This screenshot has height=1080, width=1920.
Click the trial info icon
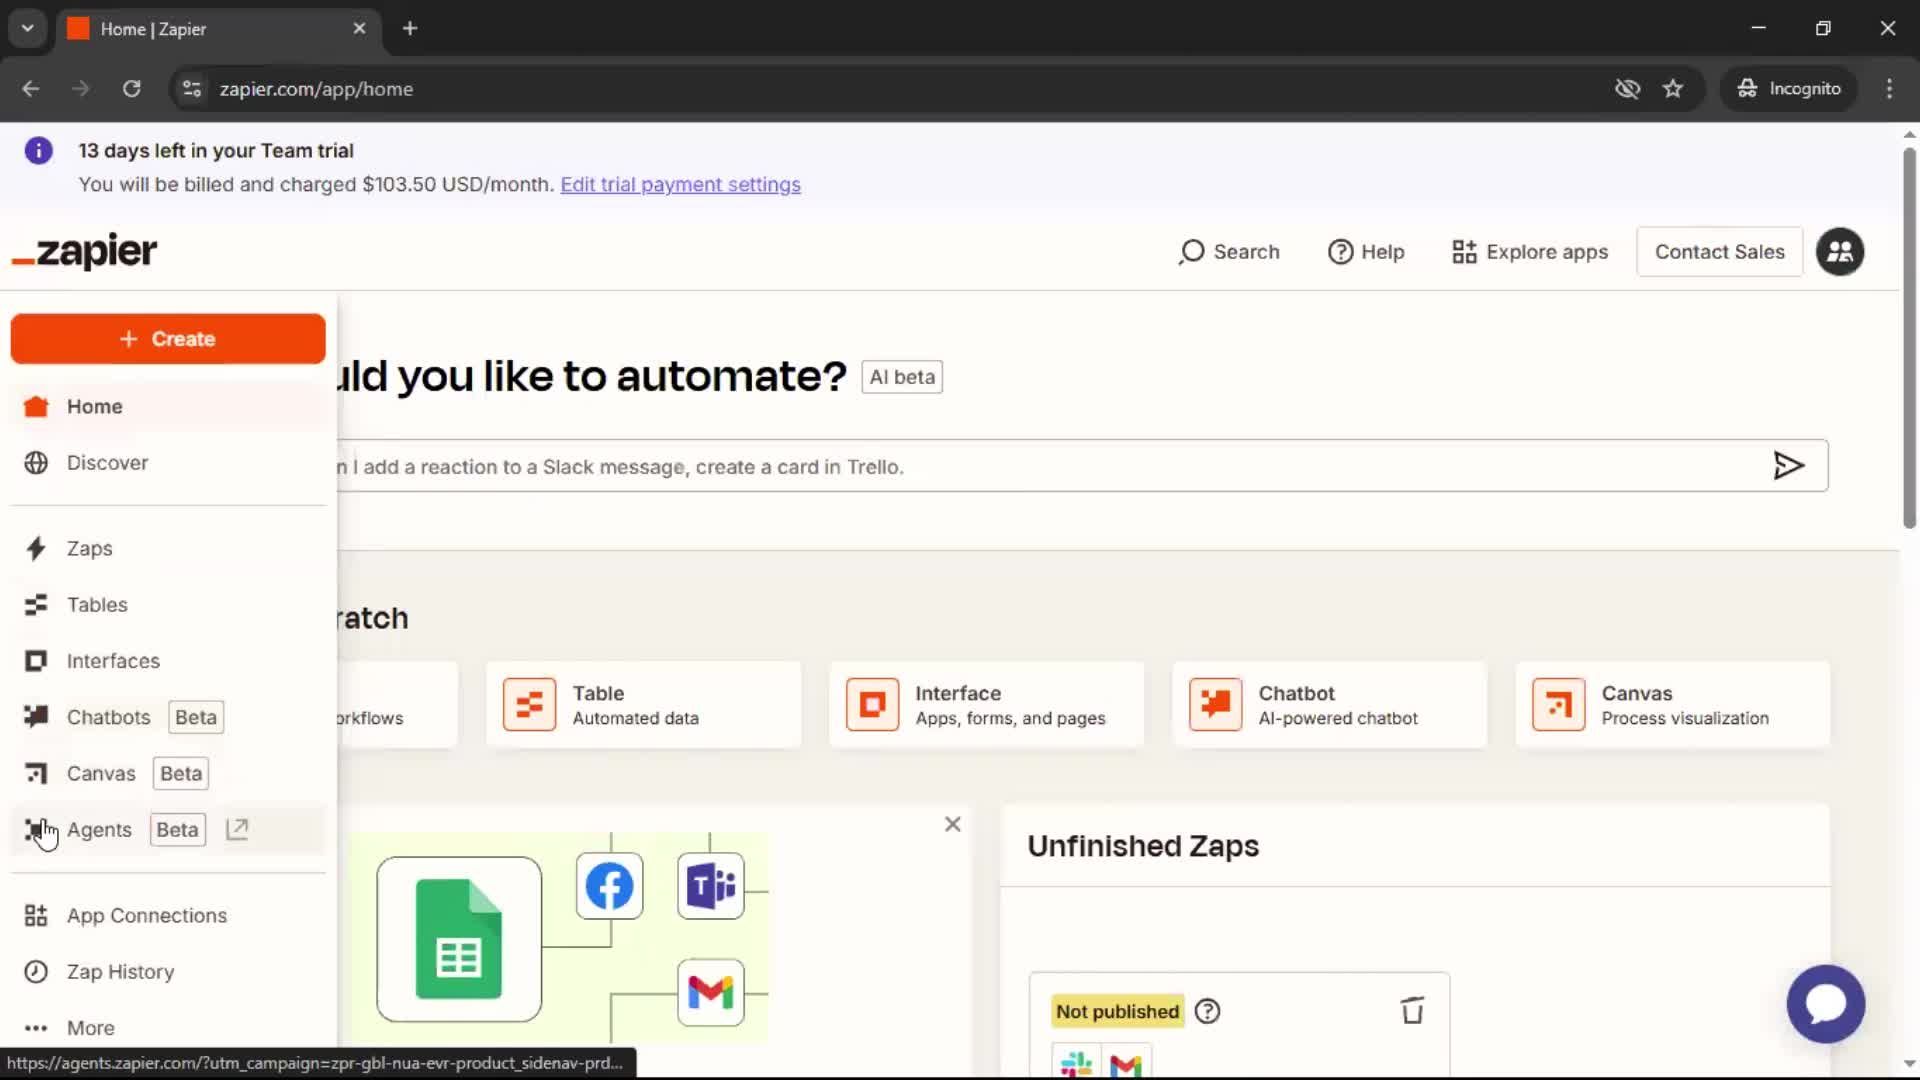pos(38,151)
